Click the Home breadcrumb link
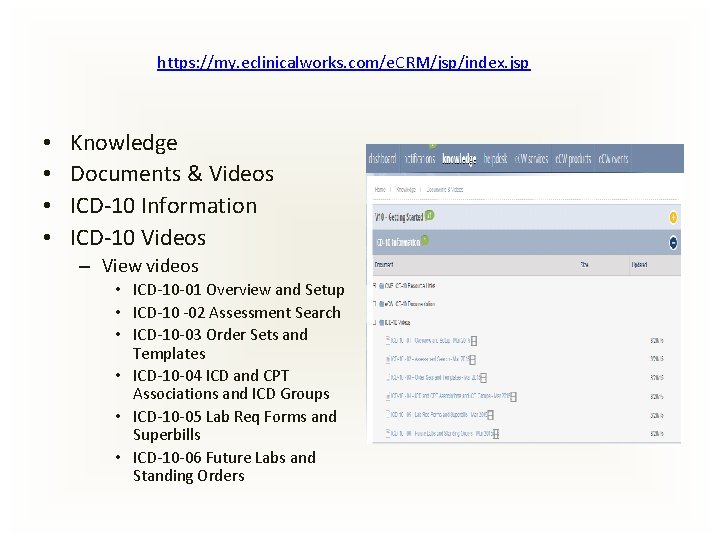 click(x=380, y=189)
